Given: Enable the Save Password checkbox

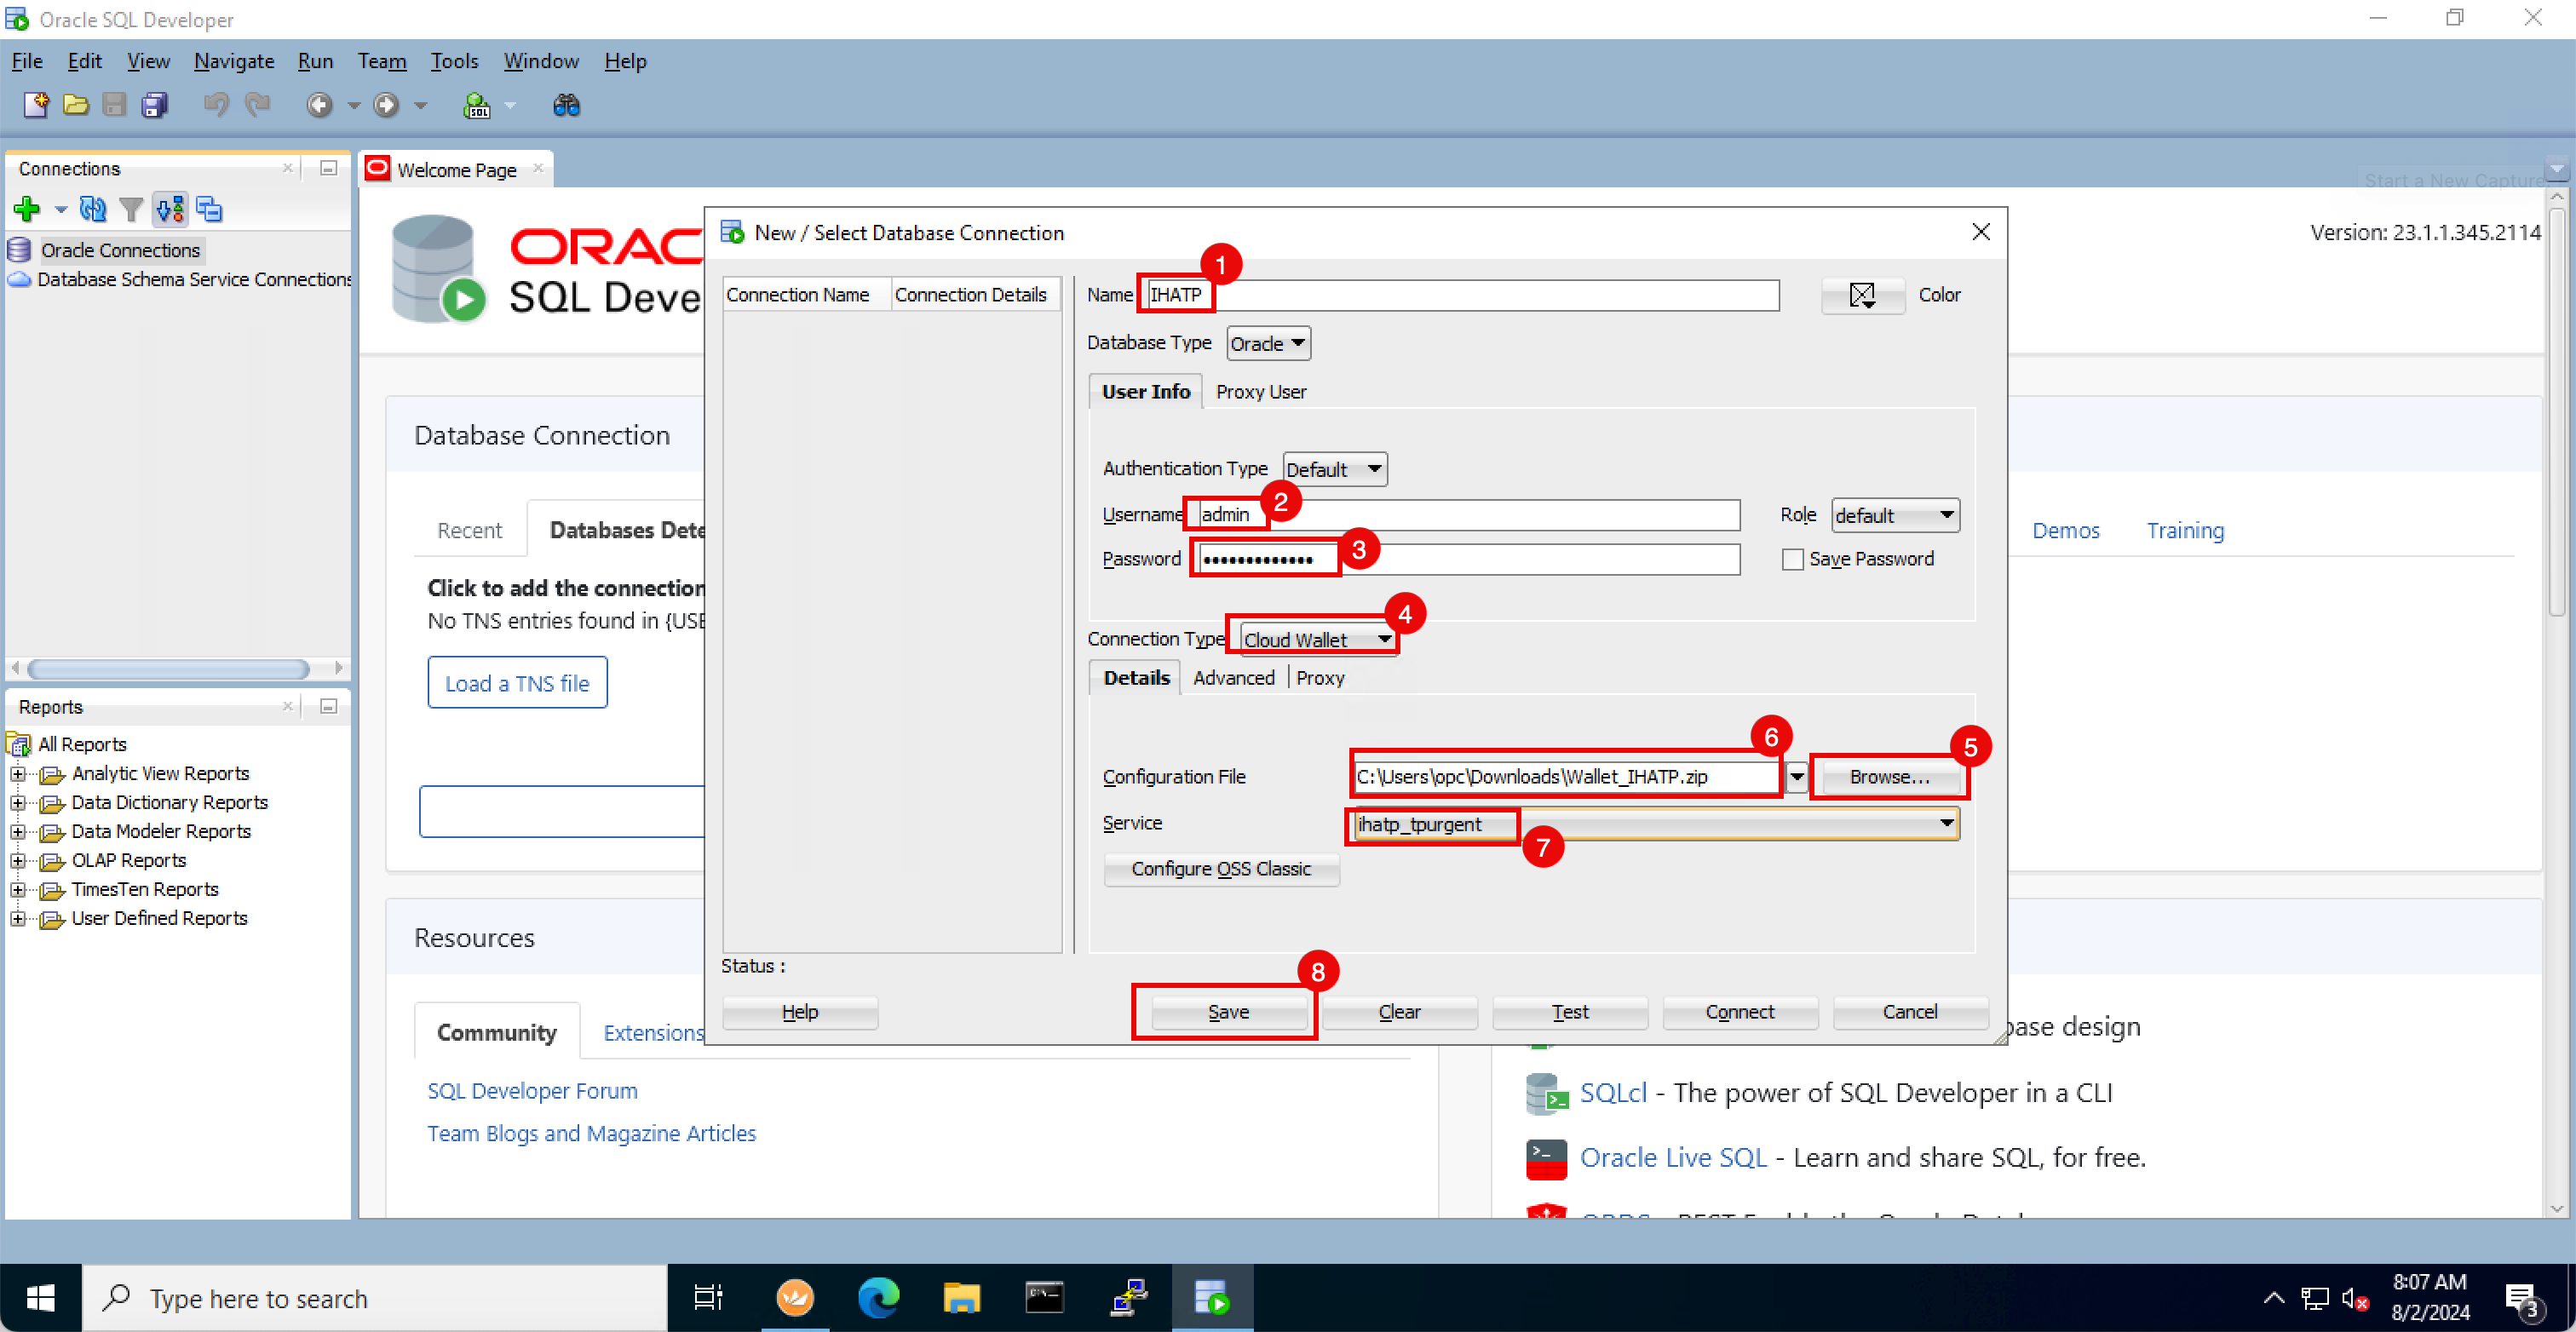Looking at the screenshot, I should pos(1792,559).
